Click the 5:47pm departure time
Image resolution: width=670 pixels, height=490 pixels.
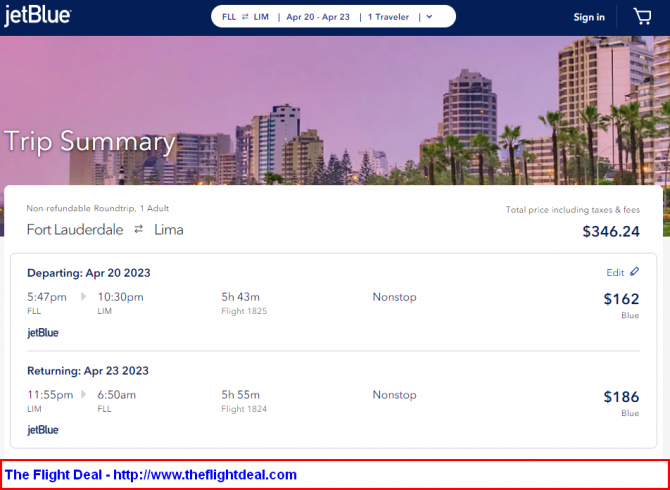pyautogui.click(x=47, y=297)
